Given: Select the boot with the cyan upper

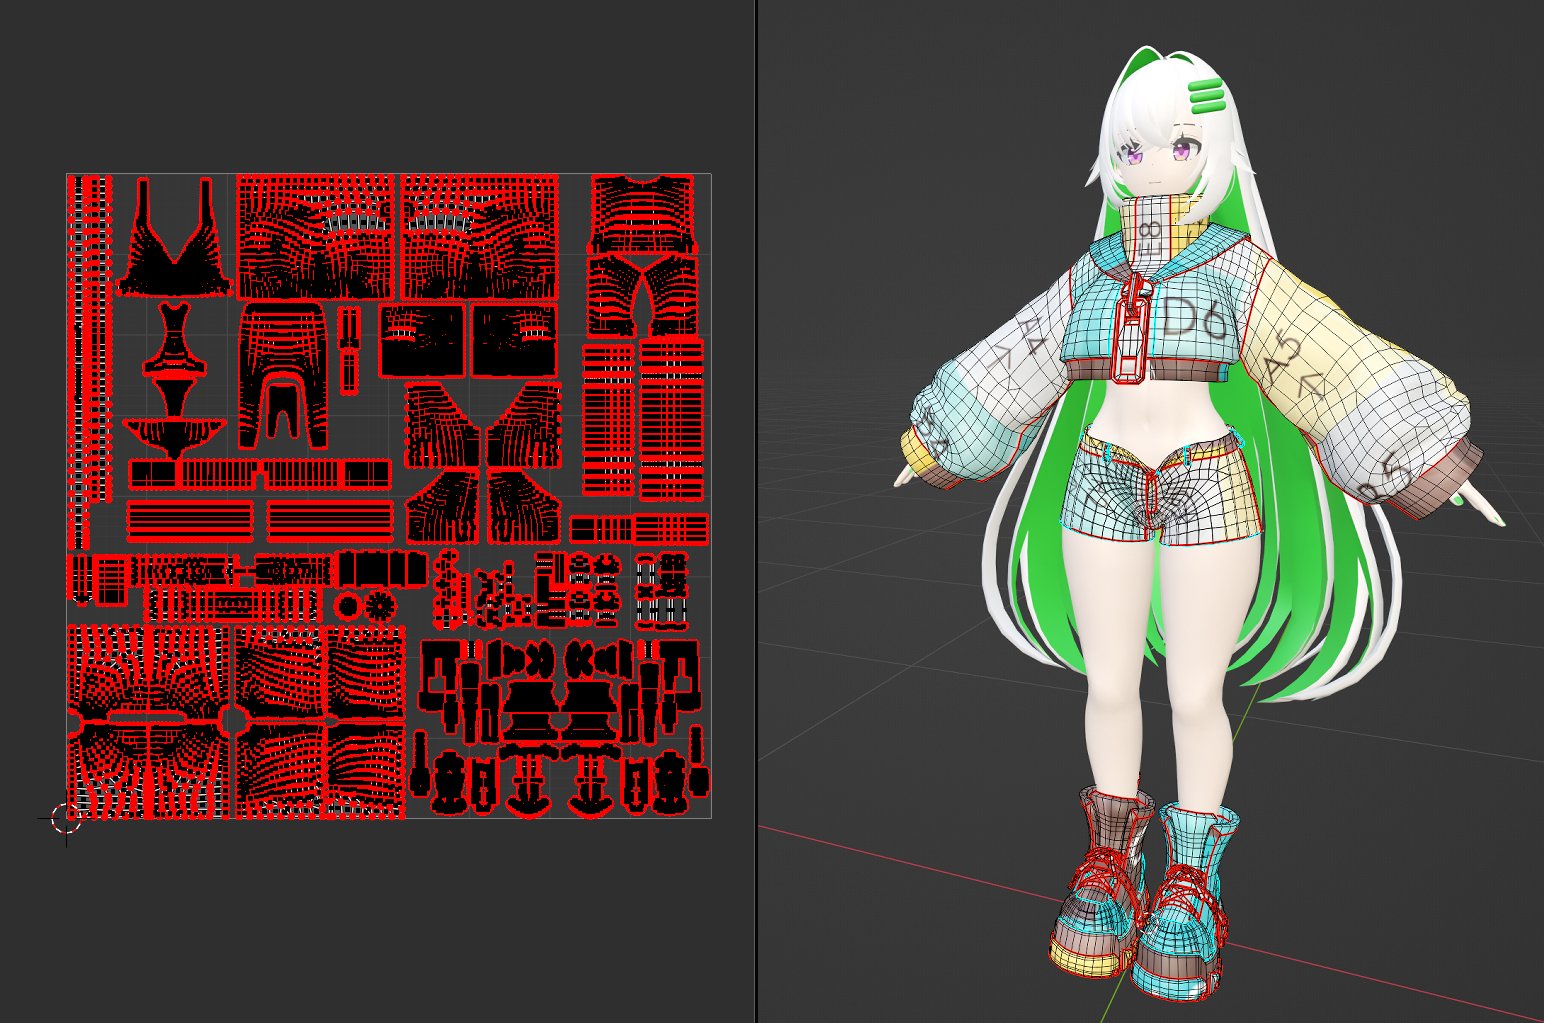Looking at the screenshot, I should click(1185, 900).
